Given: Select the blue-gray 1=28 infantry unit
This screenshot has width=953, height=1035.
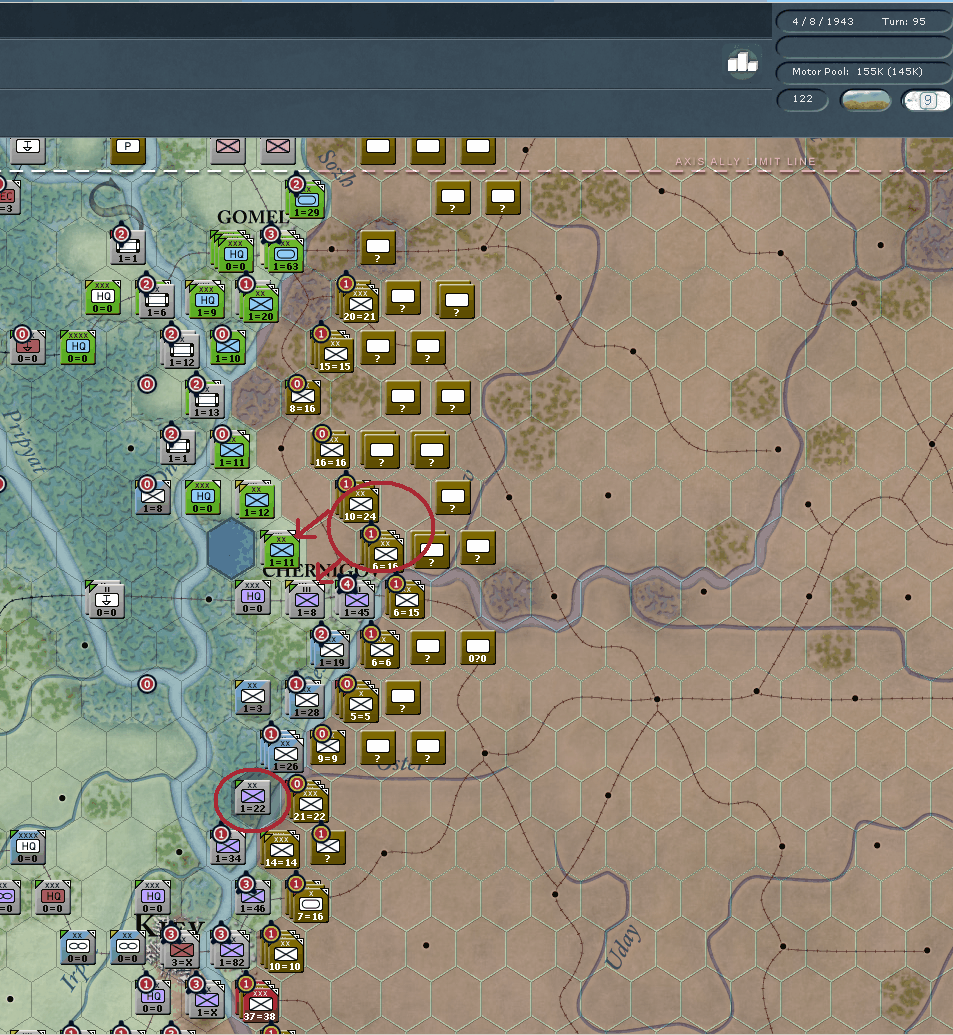Looking at the screenshot, I should [x=306, y=701].
